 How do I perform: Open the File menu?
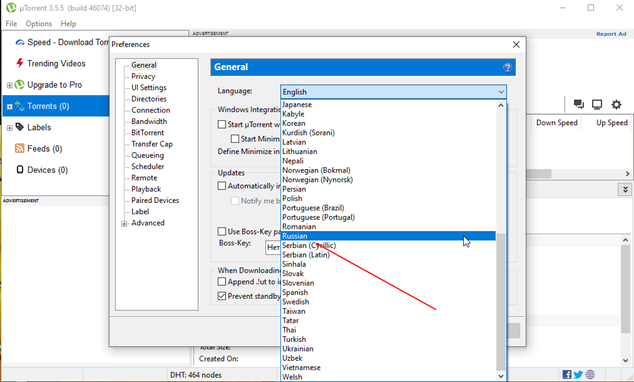tap(11, 23)
